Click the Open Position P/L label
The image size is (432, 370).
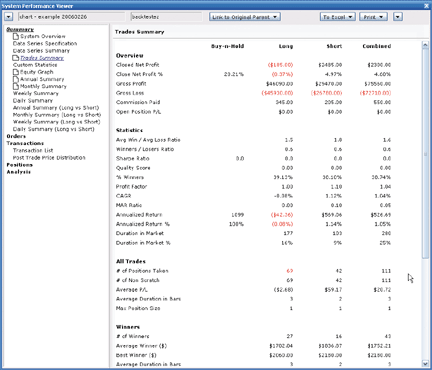(x=138, y=112)
